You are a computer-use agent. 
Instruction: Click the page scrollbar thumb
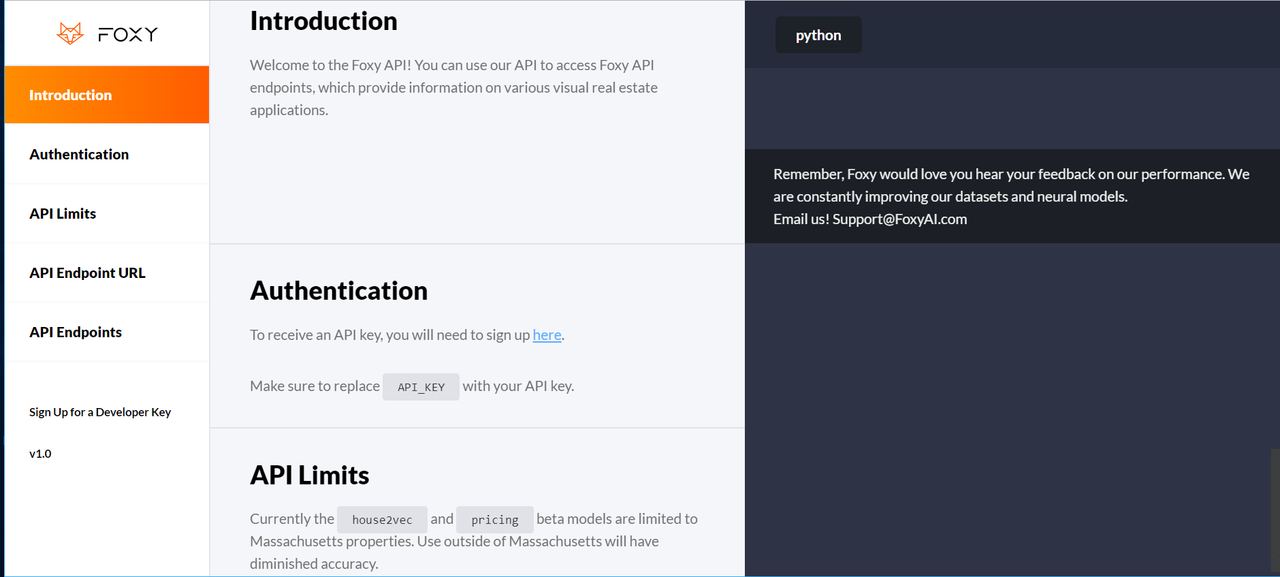1275,512
